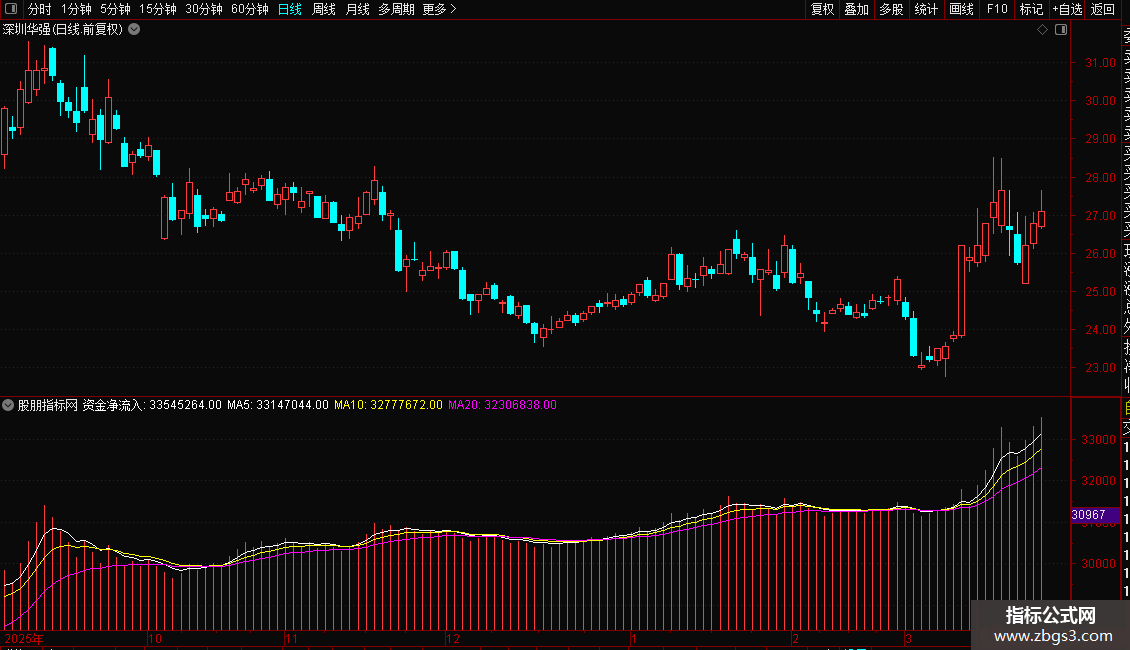The height and width of the screenshot is (650, 1130).
Task: Select the 30分钟 period tab
Action: (x=203, y=9)
